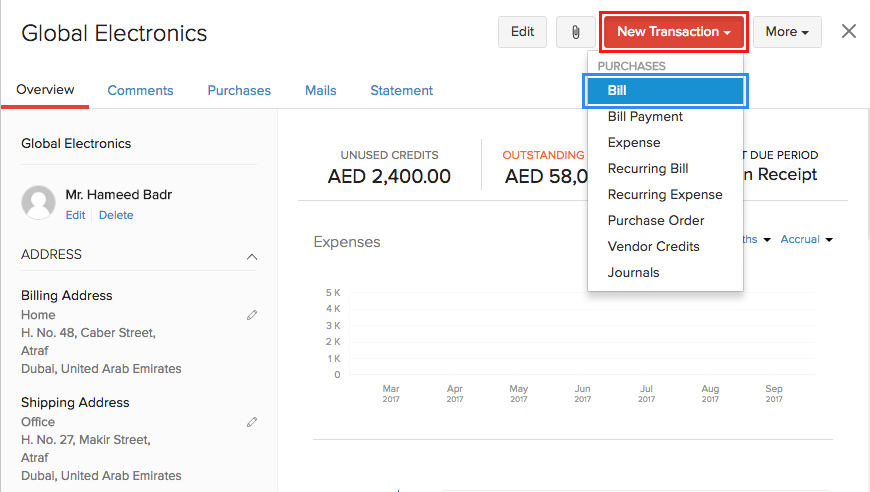870x492 pixels.
Task: Switch to the Comments tab
Action: pos(140,91)
